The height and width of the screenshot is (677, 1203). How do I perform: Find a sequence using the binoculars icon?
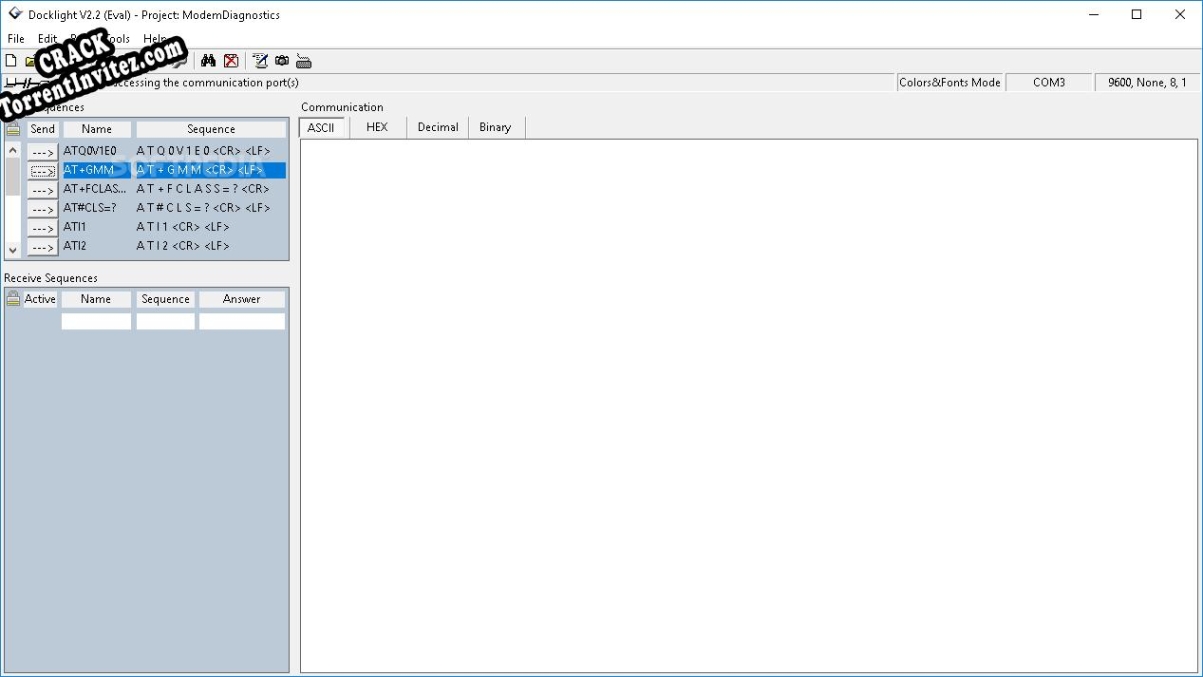coord(208,60)
